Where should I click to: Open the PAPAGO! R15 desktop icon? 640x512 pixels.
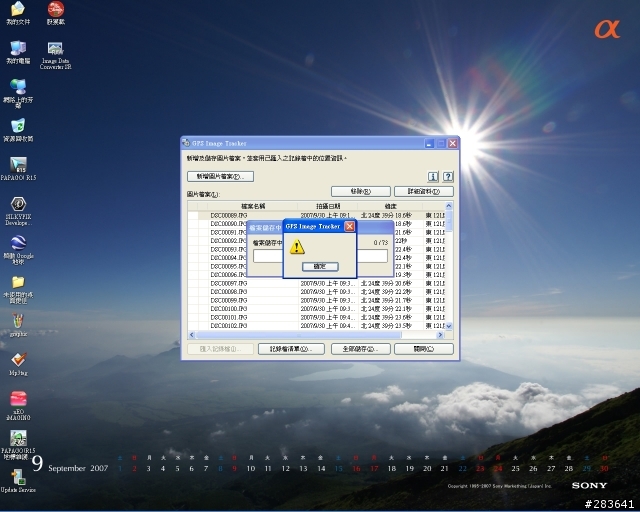point(18,169)
